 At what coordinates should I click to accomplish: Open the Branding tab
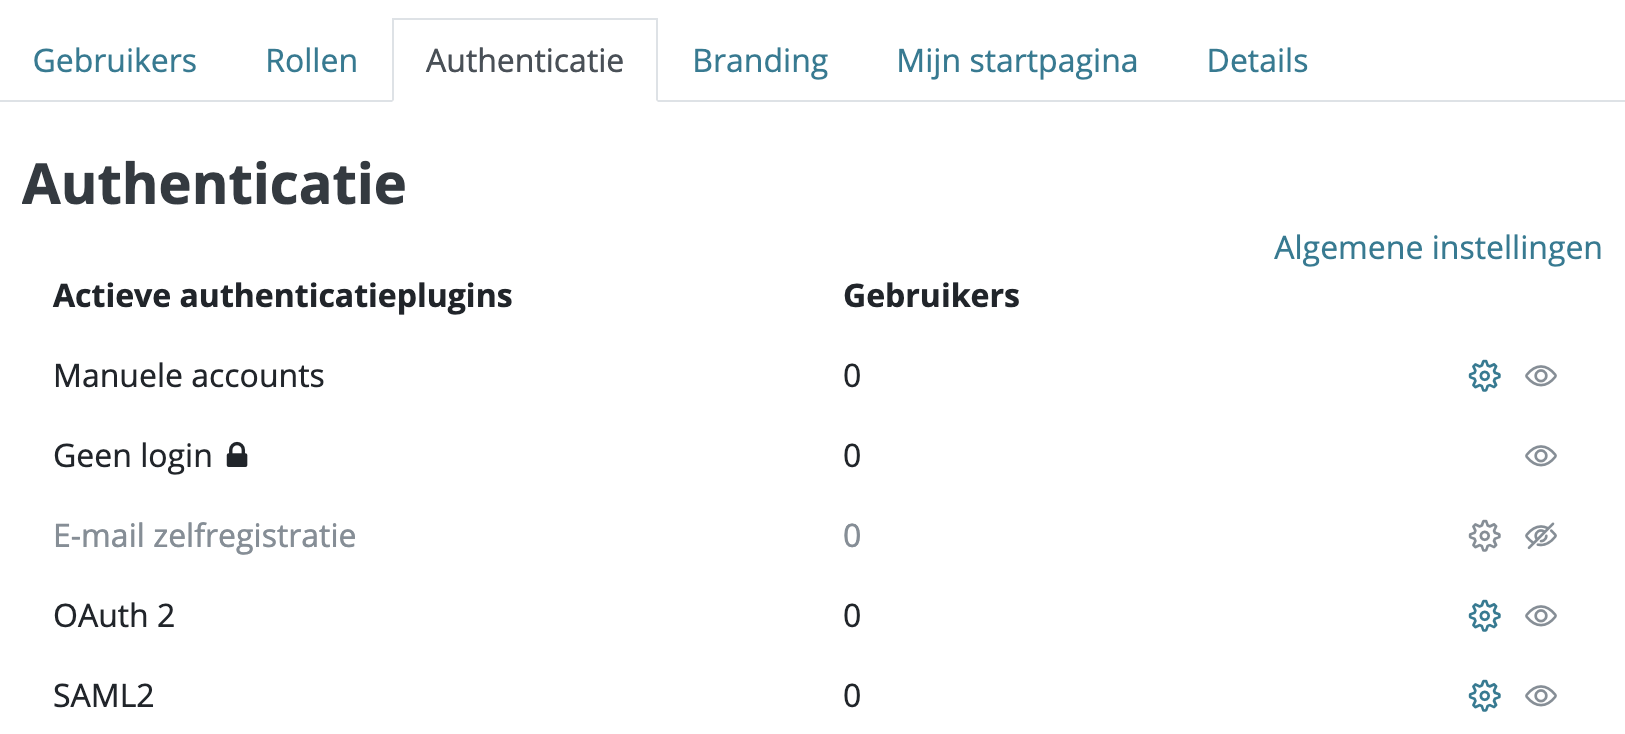coord(760,61)
